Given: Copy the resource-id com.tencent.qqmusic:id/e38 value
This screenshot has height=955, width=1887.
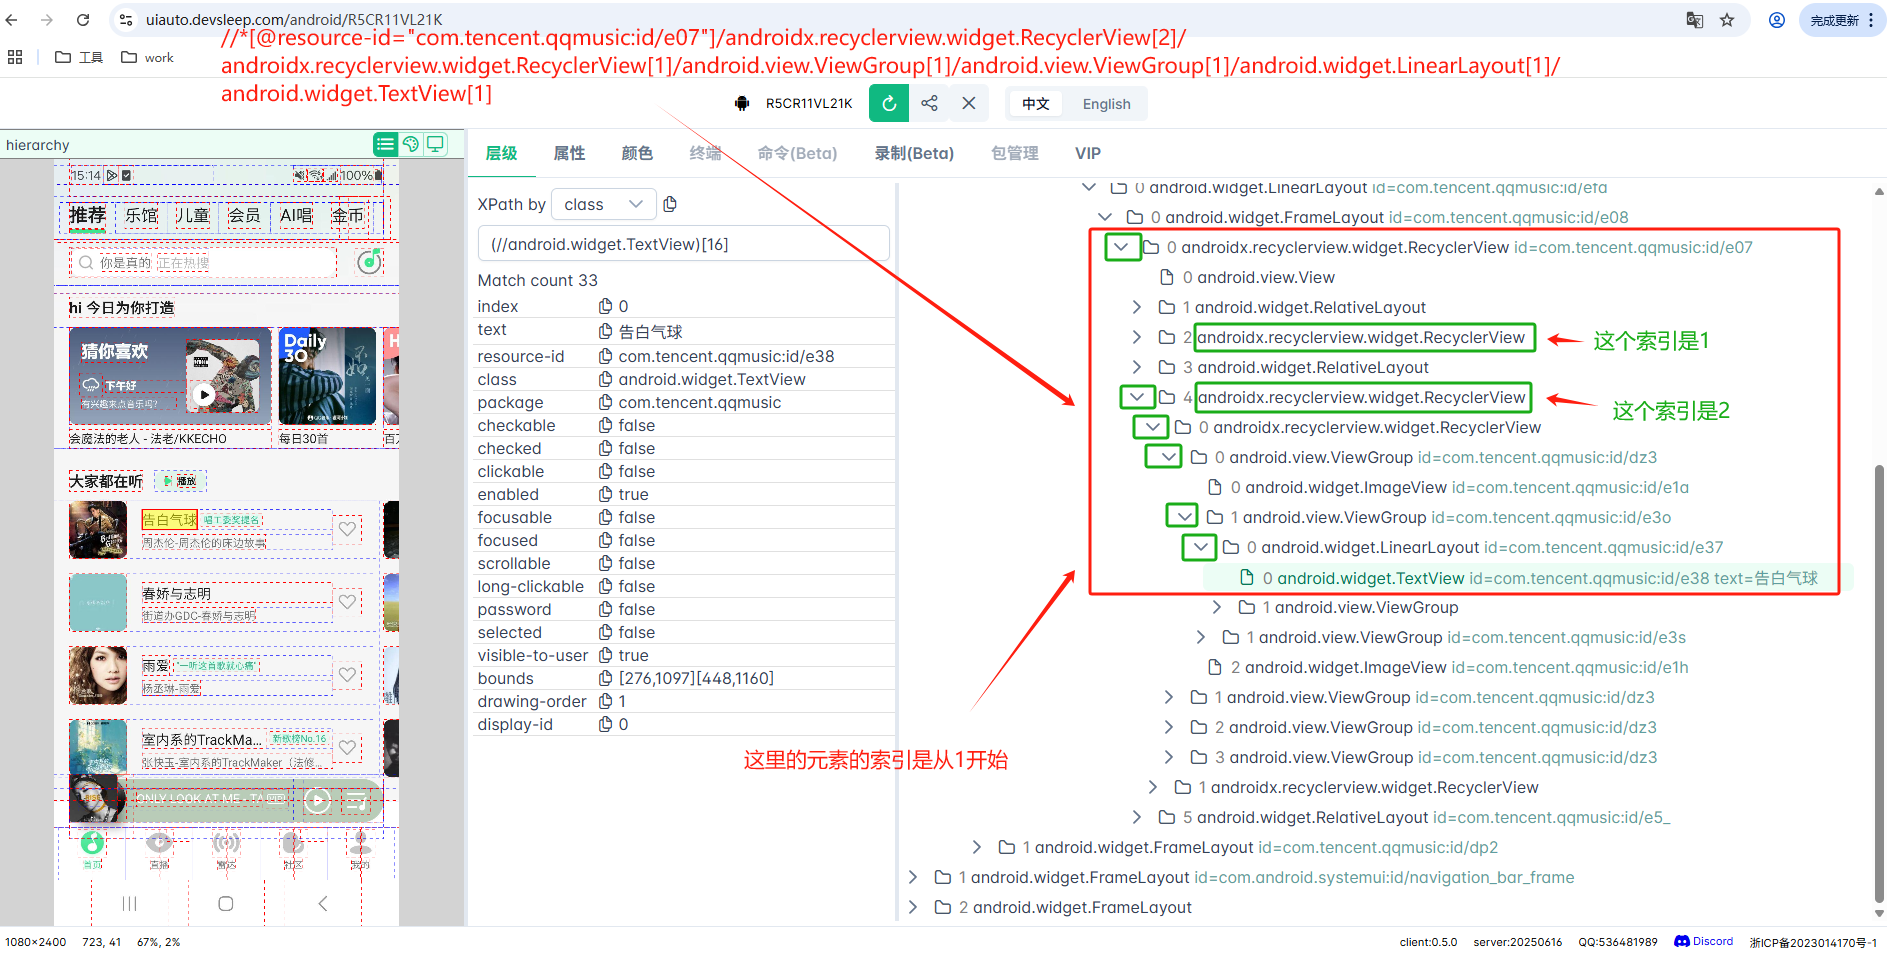Looking at the screenshot, I should [x=605, y=356].
